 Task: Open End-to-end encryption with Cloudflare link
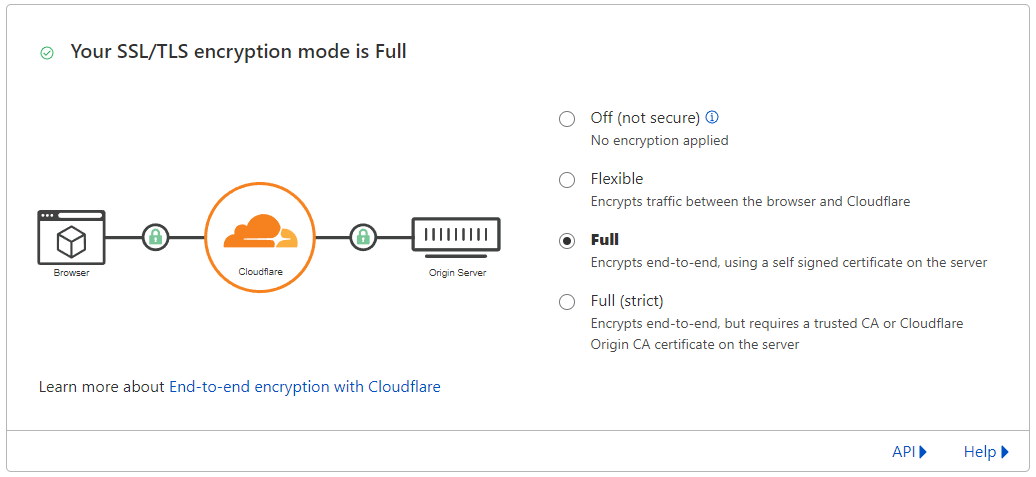[304, 386]
